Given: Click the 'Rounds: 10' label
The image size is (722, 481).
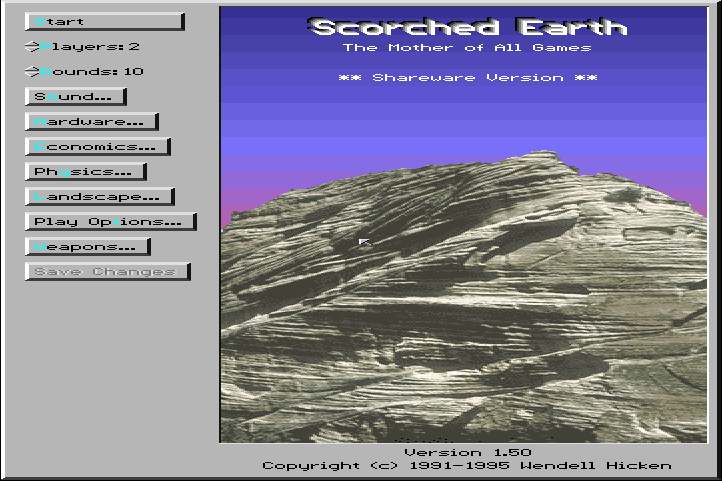Looking at the screenshot, I should (x=92, y=71).
